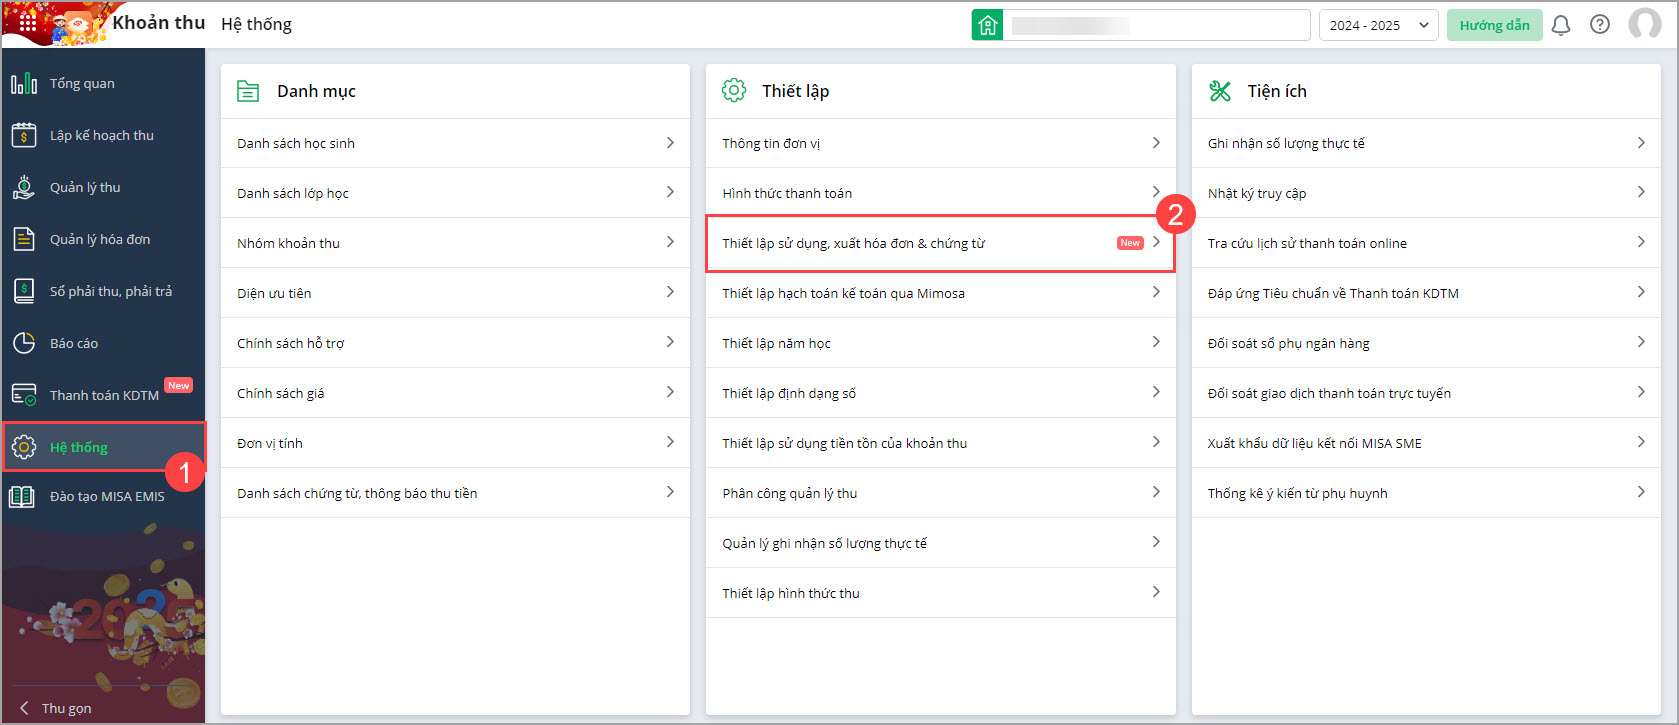The image size is (1679, 725).
Task: Open the Báo cáo sidebar item
Action: point(74,343)
